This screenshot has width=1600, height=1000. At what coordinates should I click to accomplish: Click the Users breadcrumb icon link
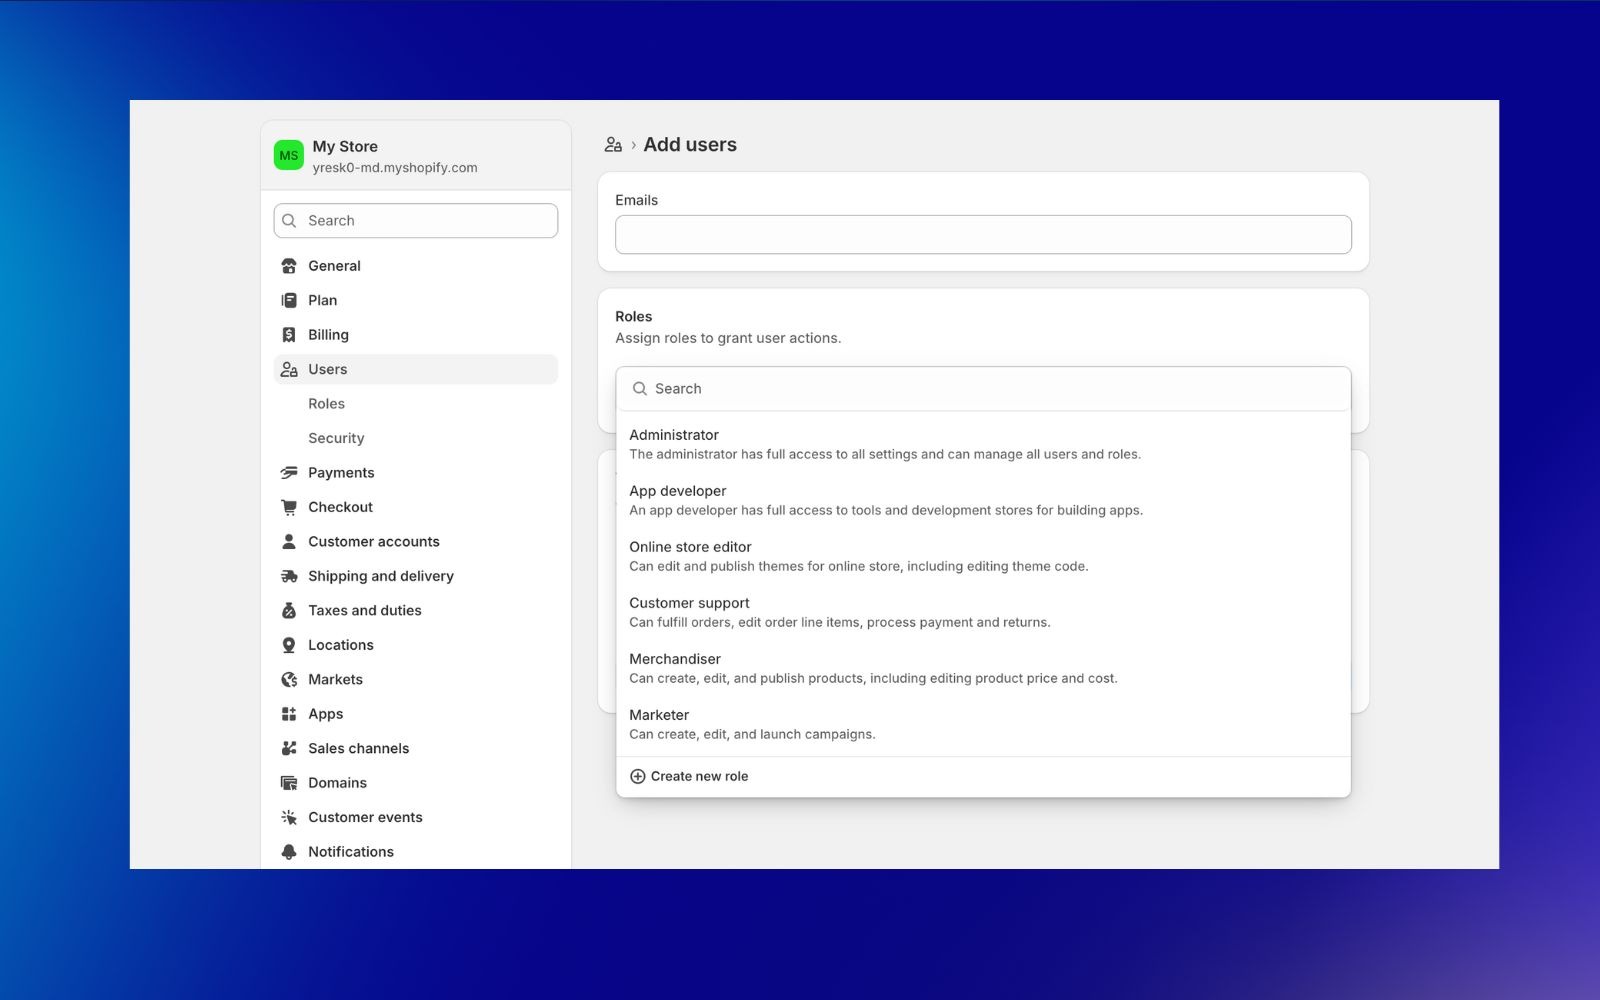(x=613, y=144)
